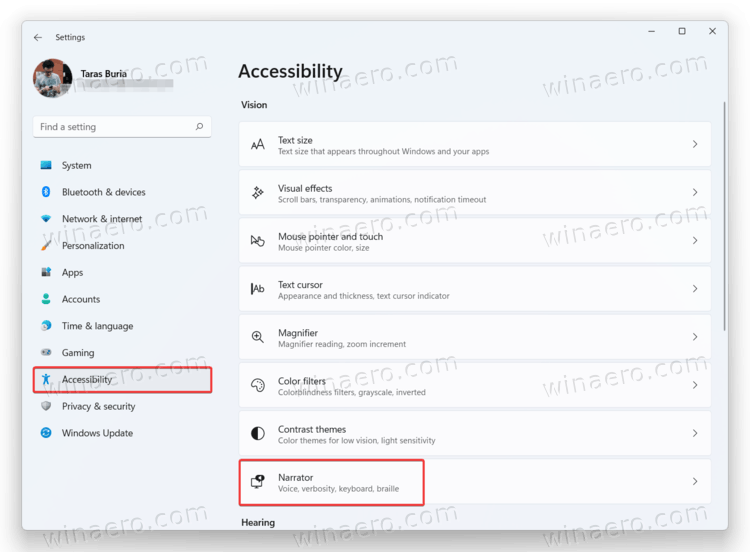
Task: Expand the Text size chevron
Action: pyautogui.click(x=695, y=145)
